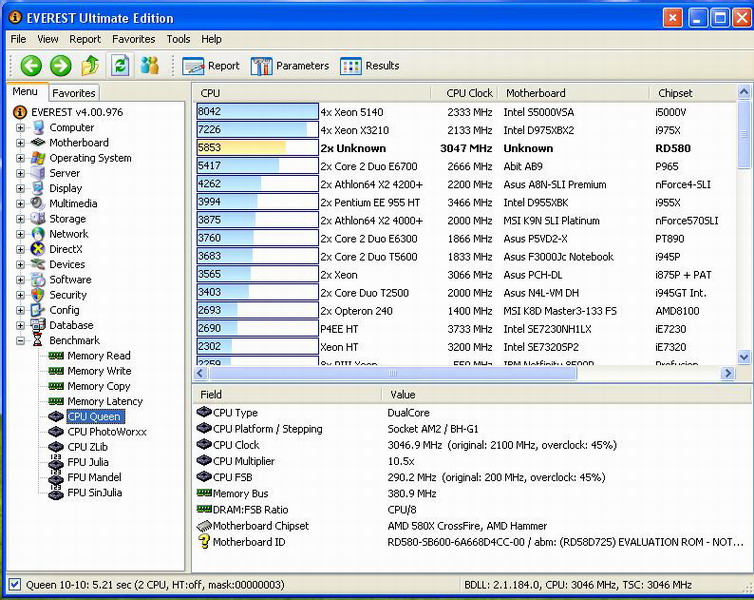Click the Value column header
This screenshot has width=754, height=600.
(566, 395)
